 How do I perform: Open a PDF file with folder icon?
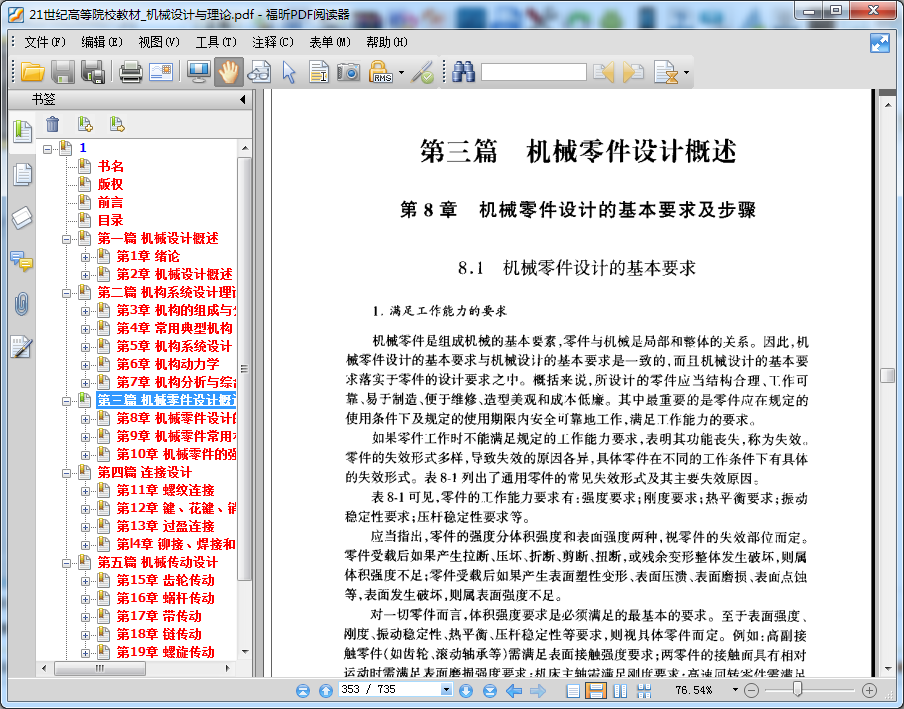coord(33,72)
